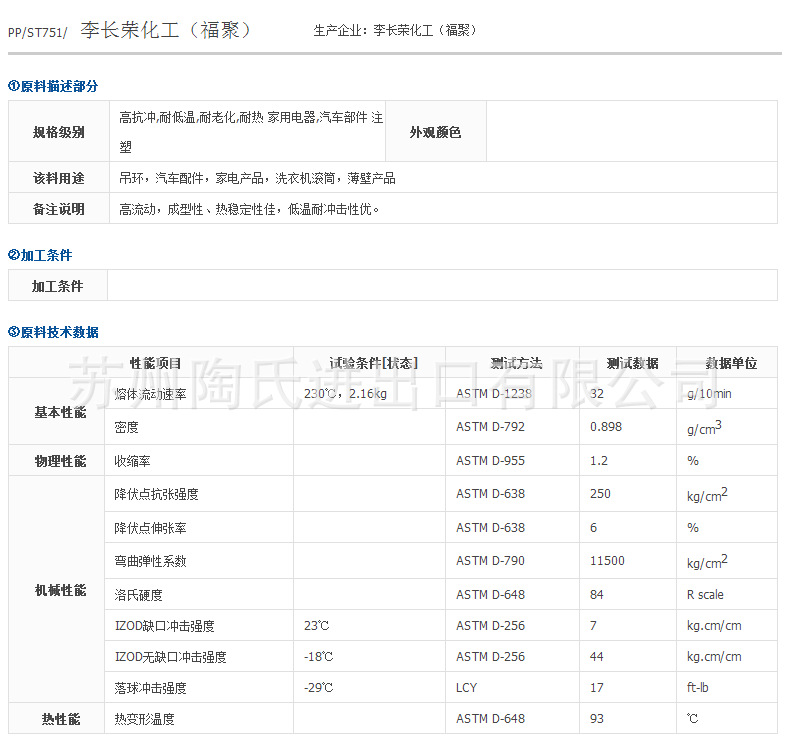Click the 性能项目 column header

pyautogui.click(x=155, y=363)
